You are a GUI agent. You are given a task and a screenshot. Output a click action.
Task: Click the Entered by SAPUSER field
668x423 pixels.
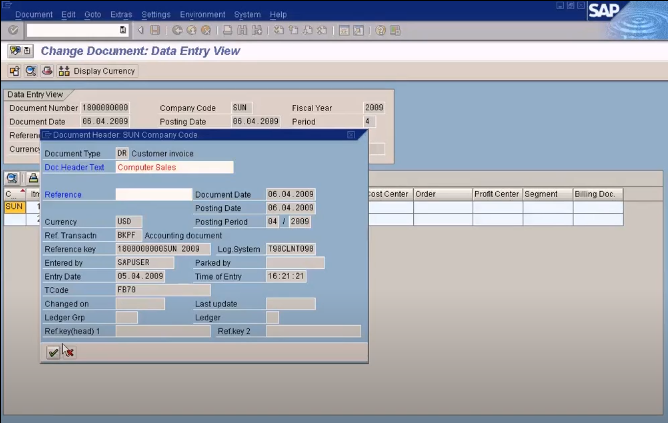click(145, 262)
